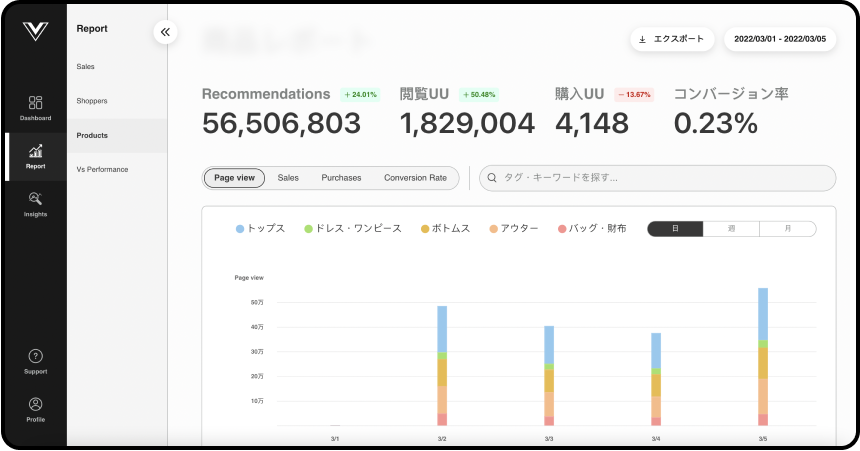The width and height of the screenshot is (860, 451).
Task: Focus the tag keyword search field
Action: pyautogui.click(x=658, y=178)
